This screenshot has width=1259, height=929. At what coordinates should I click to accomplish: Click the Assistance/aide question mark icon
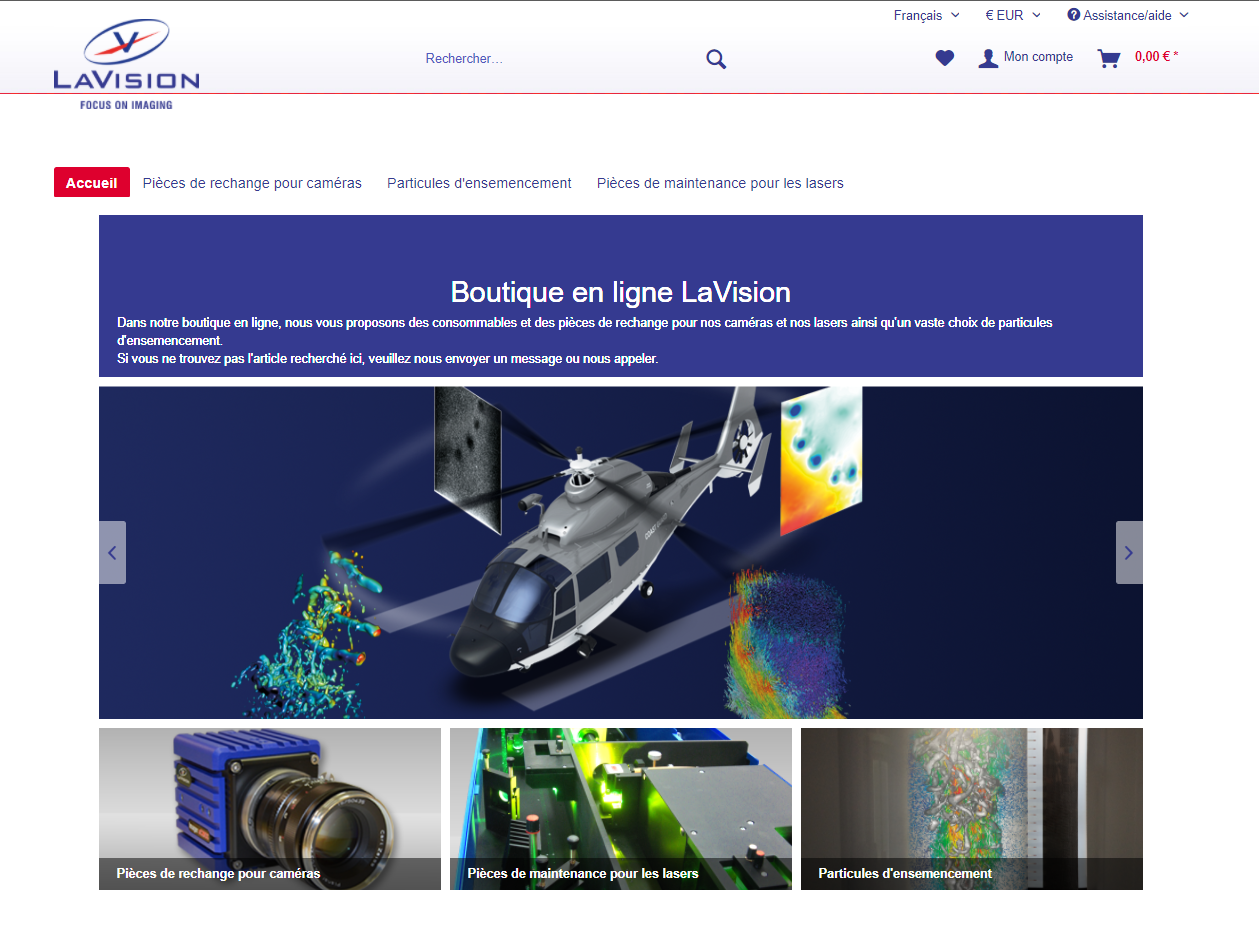click(1074, 15)
